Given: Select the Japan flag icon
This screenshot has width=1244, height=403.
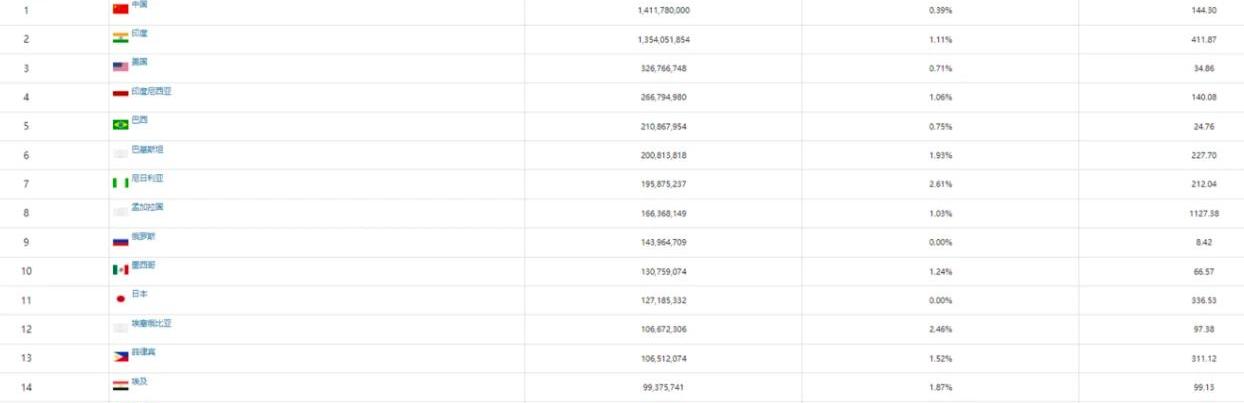Looking at the screenshot, I should [120, 299].
